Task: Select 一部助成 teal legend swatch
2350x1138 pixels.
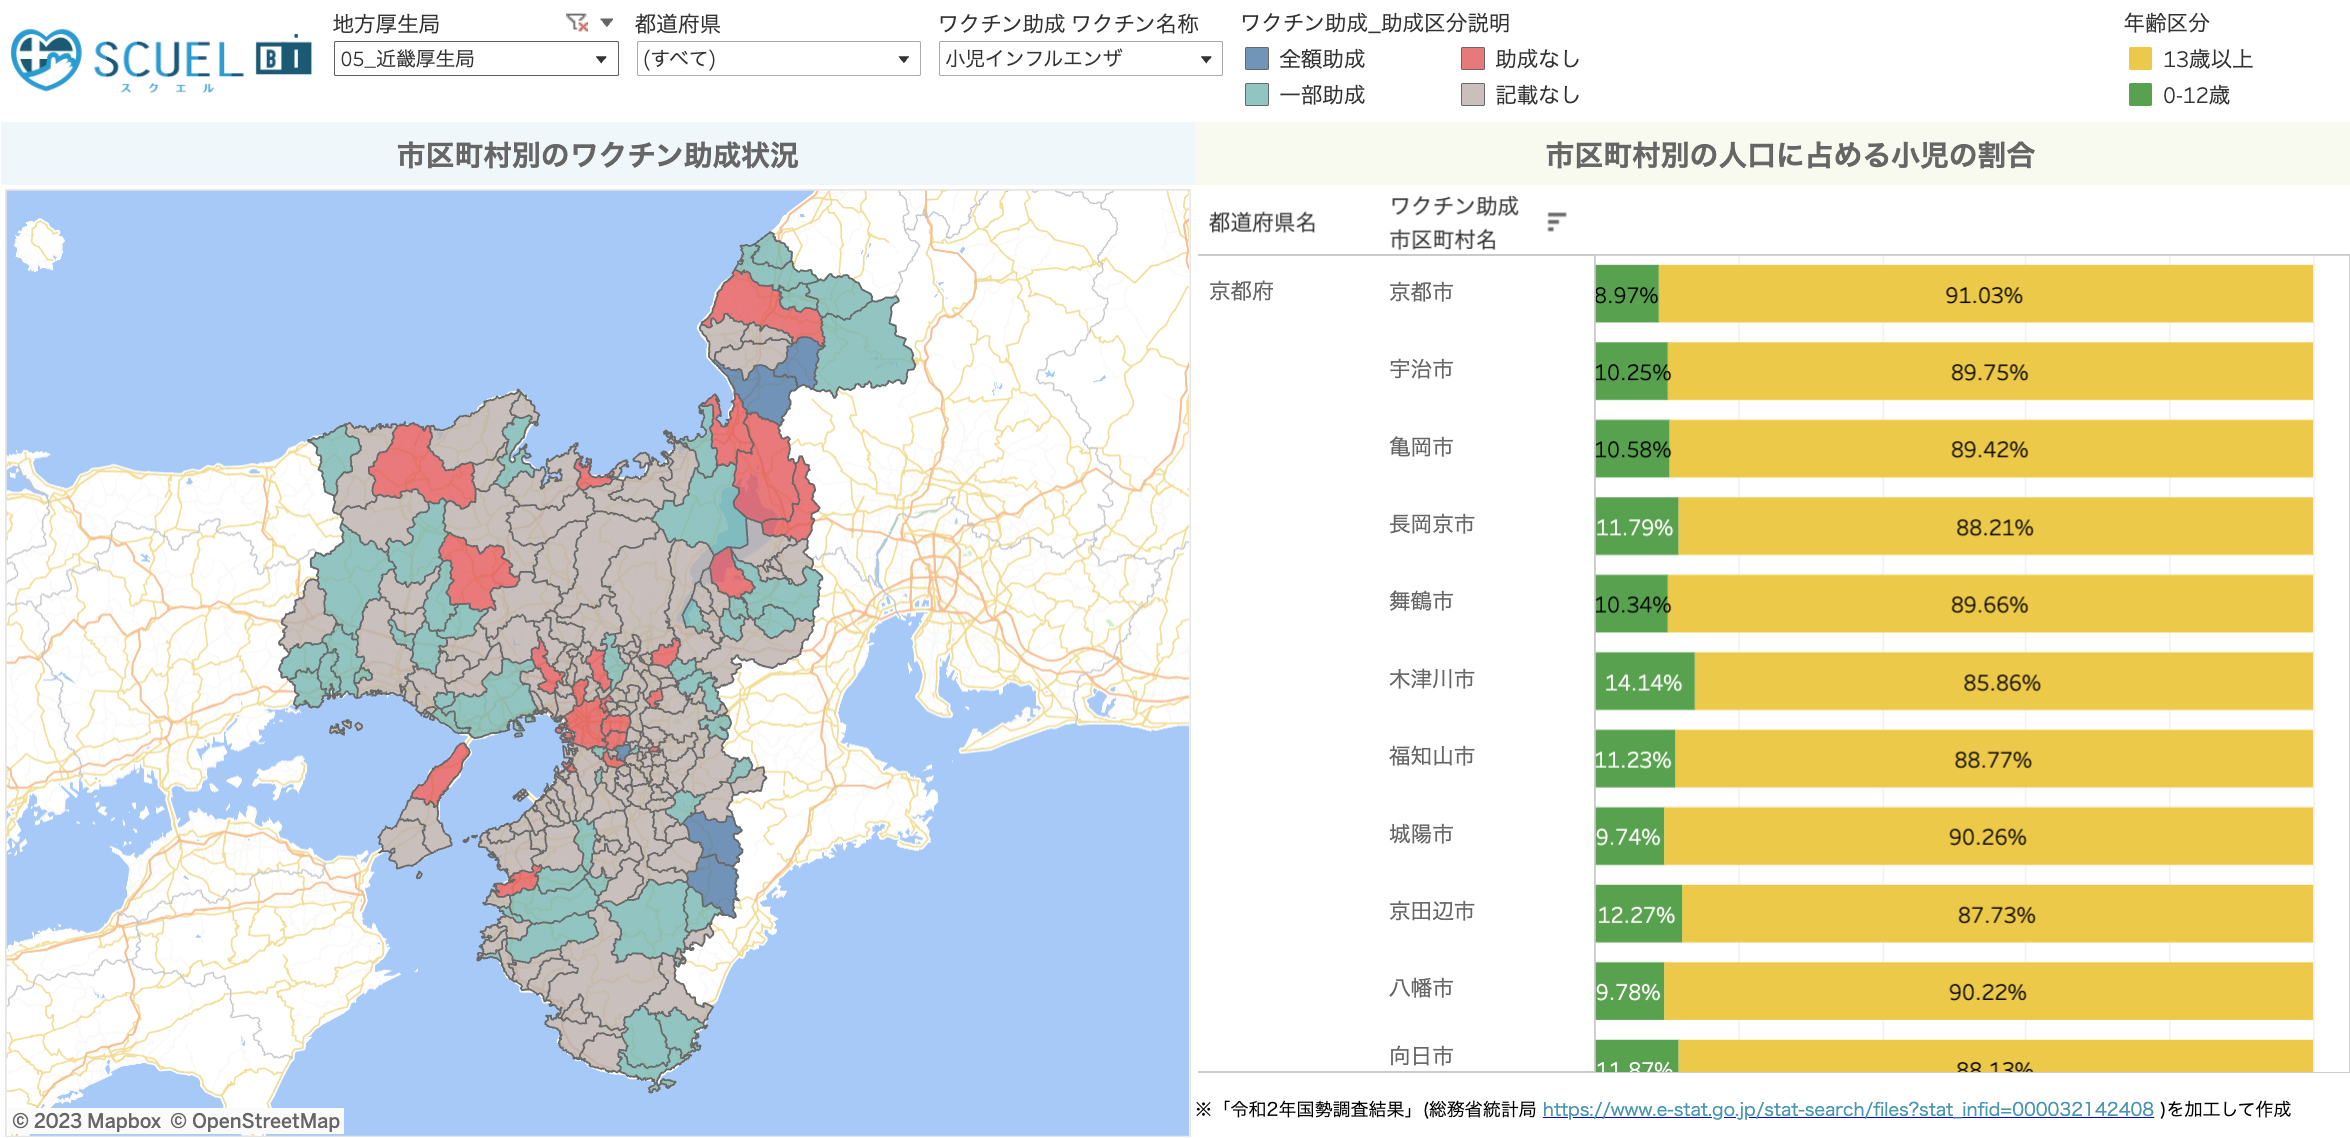Action: pyautogui.click(x=1257, y=95)
